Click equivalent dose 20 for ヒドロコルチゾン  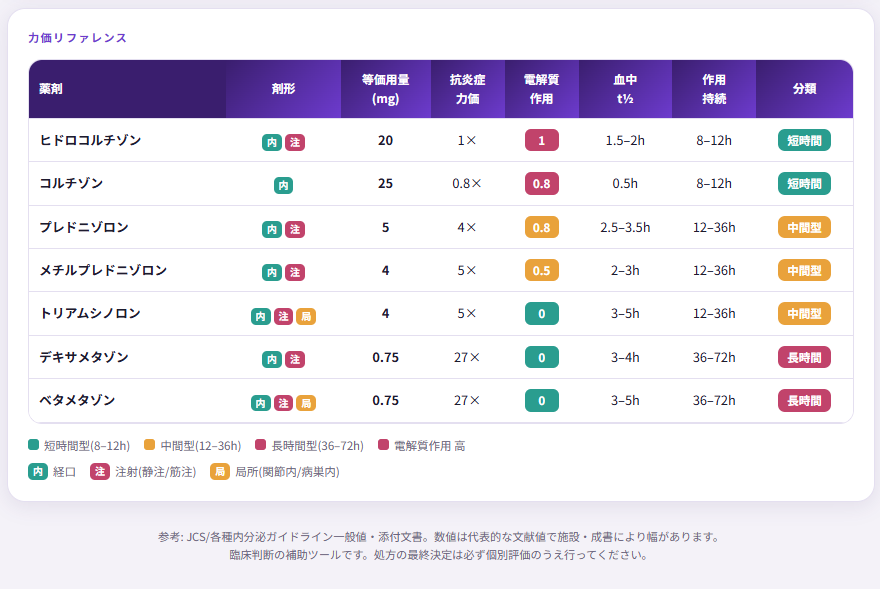pos(386,140)
